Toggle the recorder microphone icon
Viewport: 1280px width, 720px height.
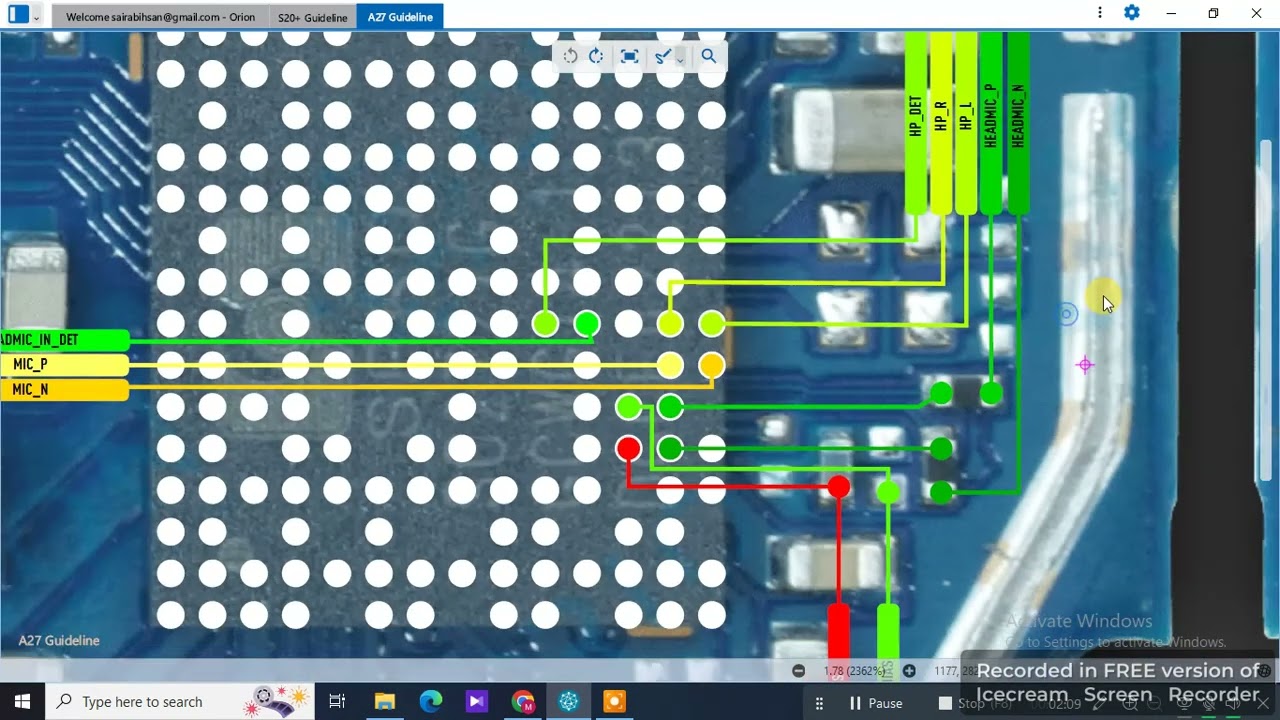point(1208,704)
